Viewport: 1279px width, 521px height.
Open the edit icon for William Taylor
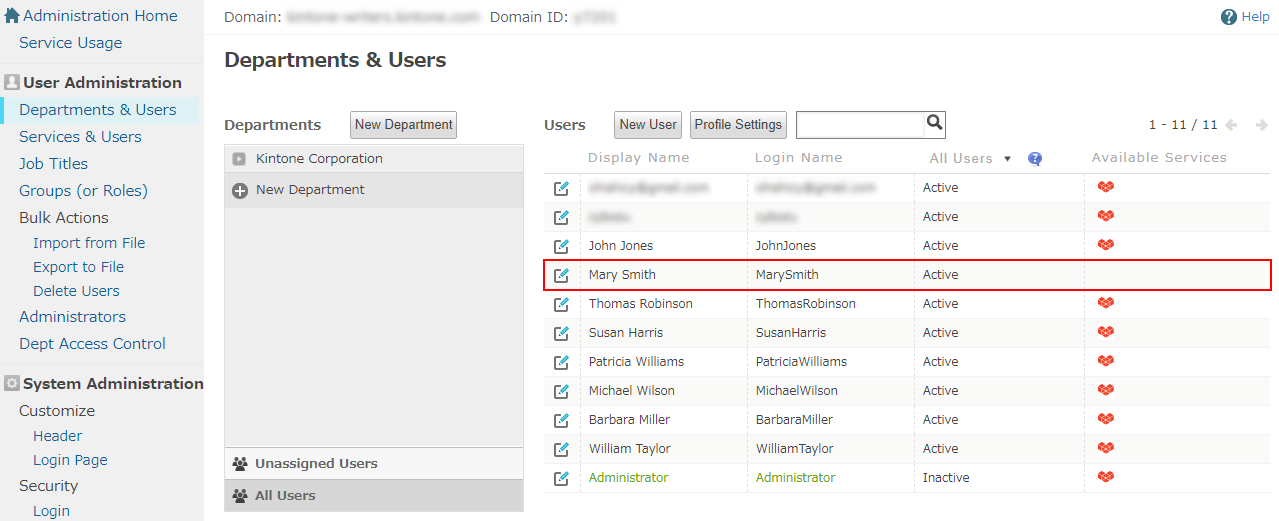coord(561,449)
